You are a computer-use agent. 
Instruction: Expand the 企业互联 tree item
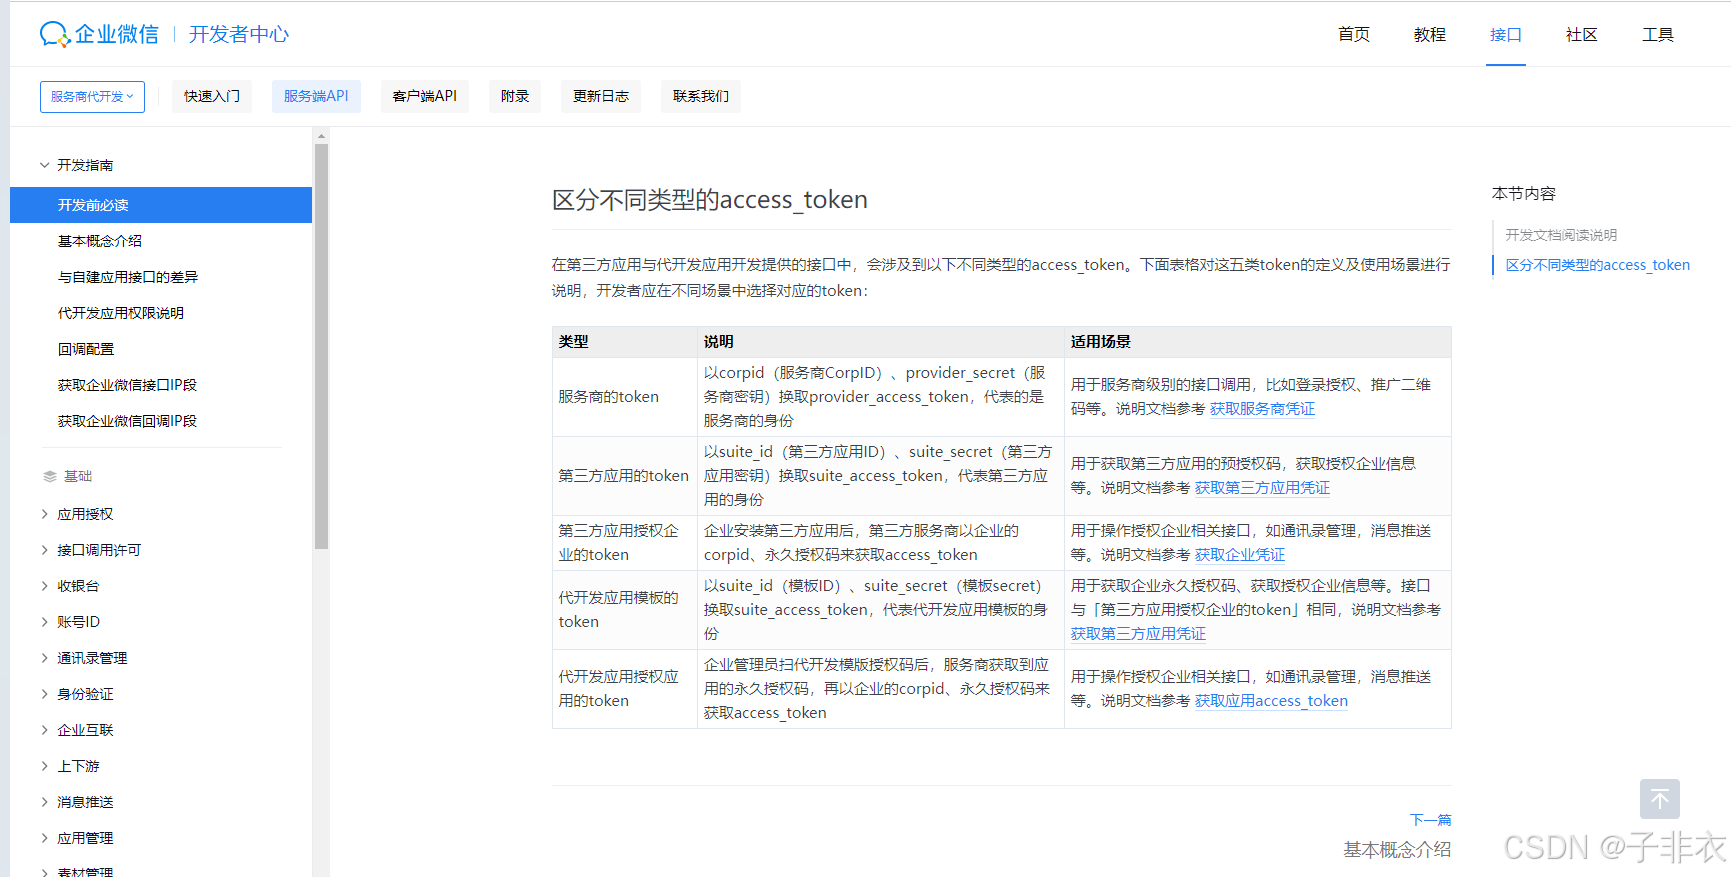pyautogui.click(x=44, y=730)
